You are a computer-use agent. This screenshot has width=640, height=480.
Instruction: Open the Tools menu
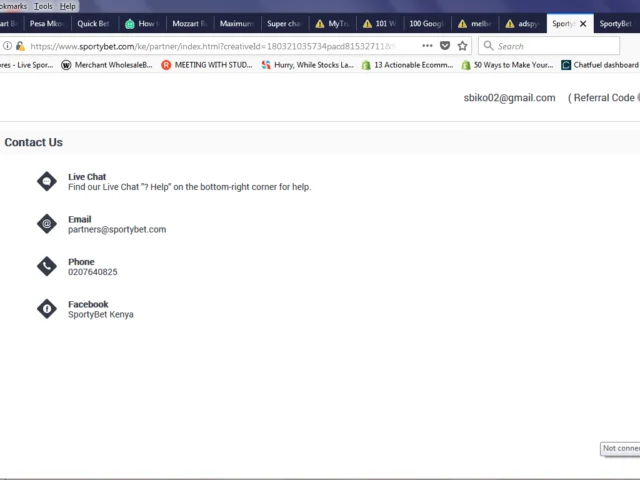pos(43,6)
